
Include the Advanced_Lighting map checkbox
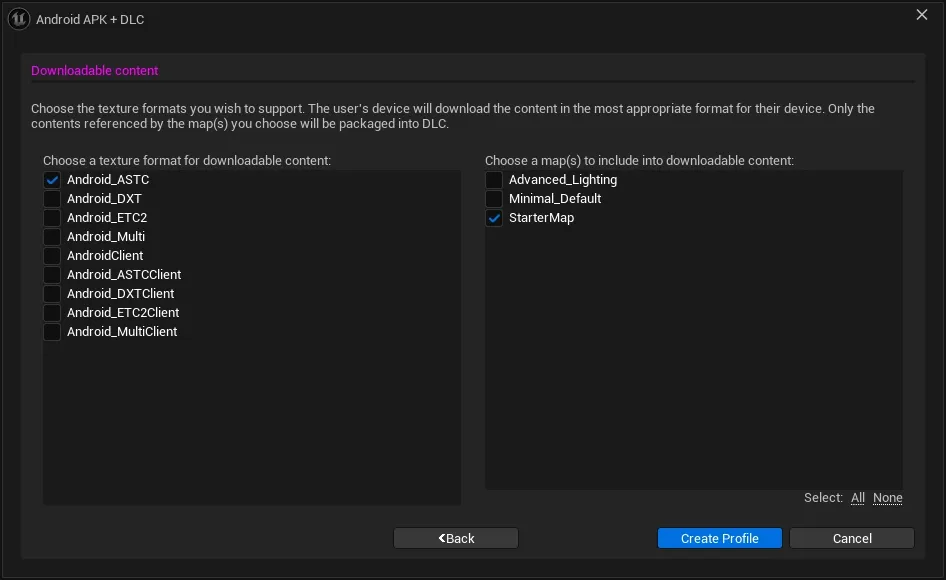click(494, 180)
